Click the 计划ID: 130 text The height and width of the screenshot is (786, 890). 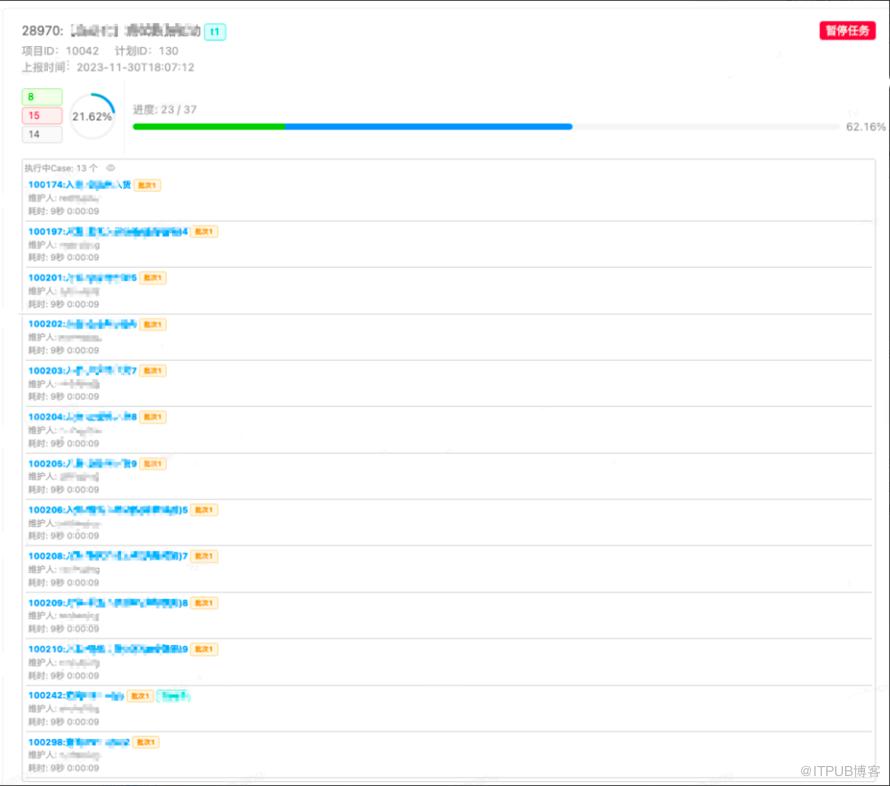pyautogui.click(x=146, y=51)
